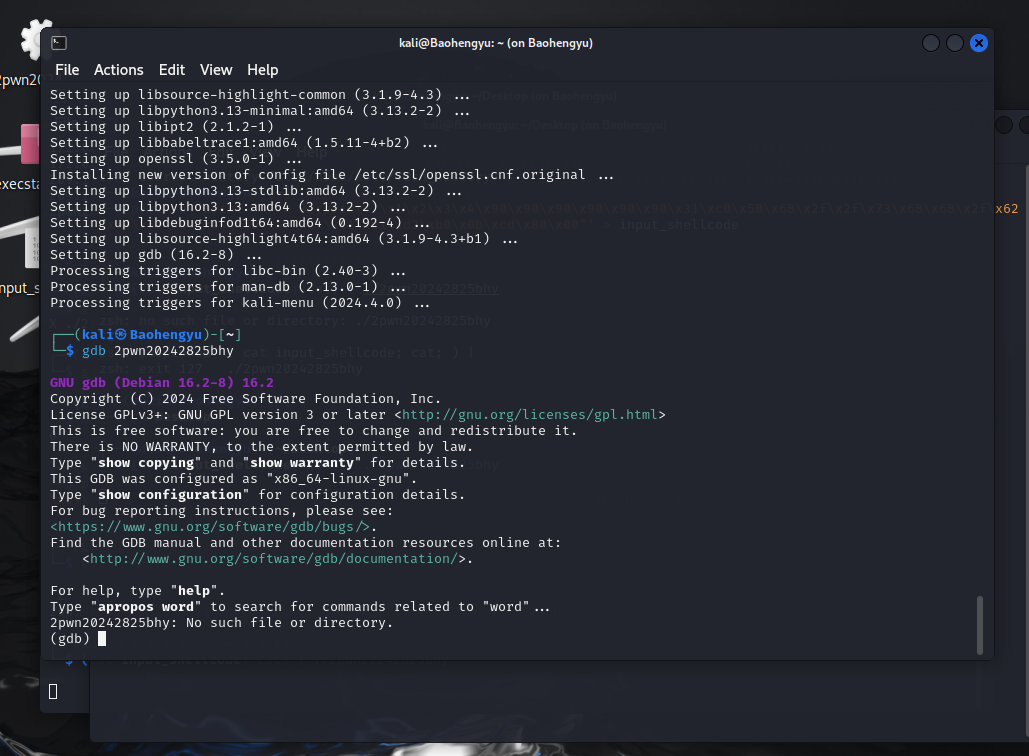Click 'Setting up libbabeltrace1:amd64' line
Viewport: 1029px width, 756px height.
click(x=243, y=142)
